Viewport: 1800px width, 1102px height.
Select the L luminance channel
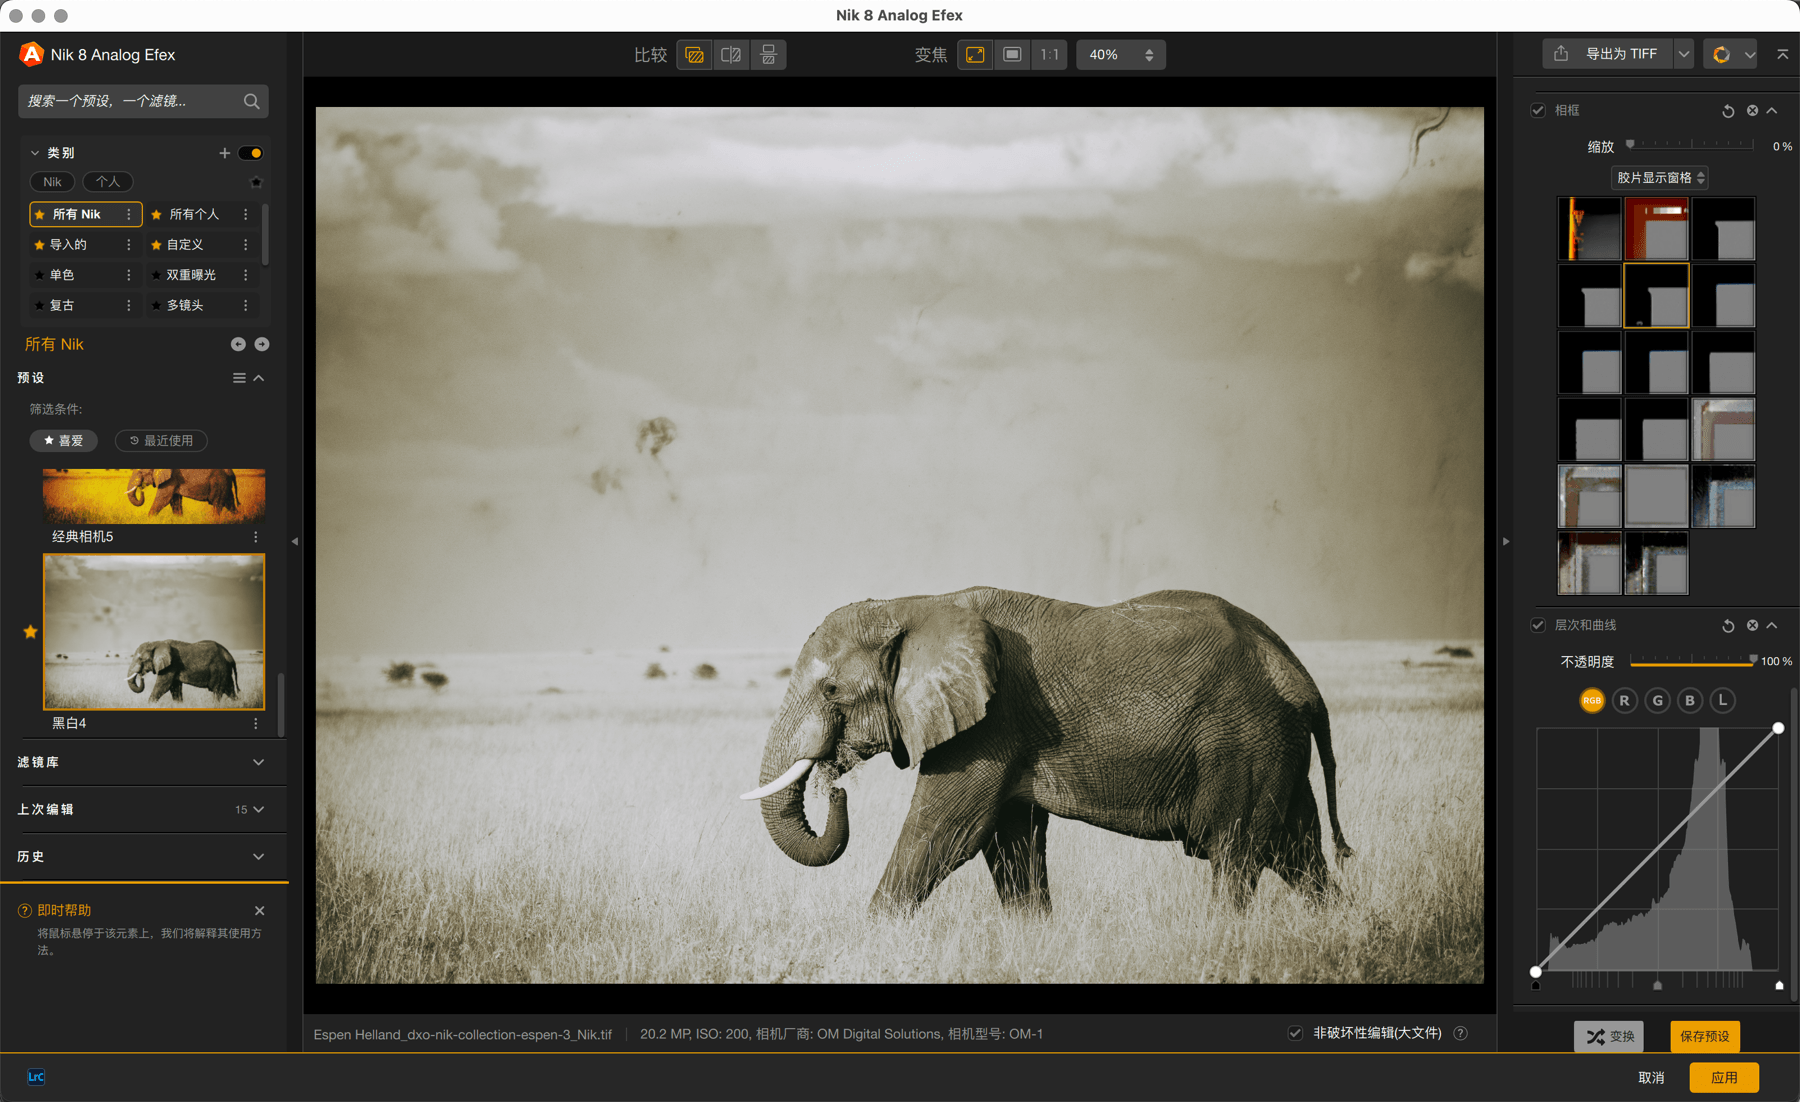tap(1722, 701)
